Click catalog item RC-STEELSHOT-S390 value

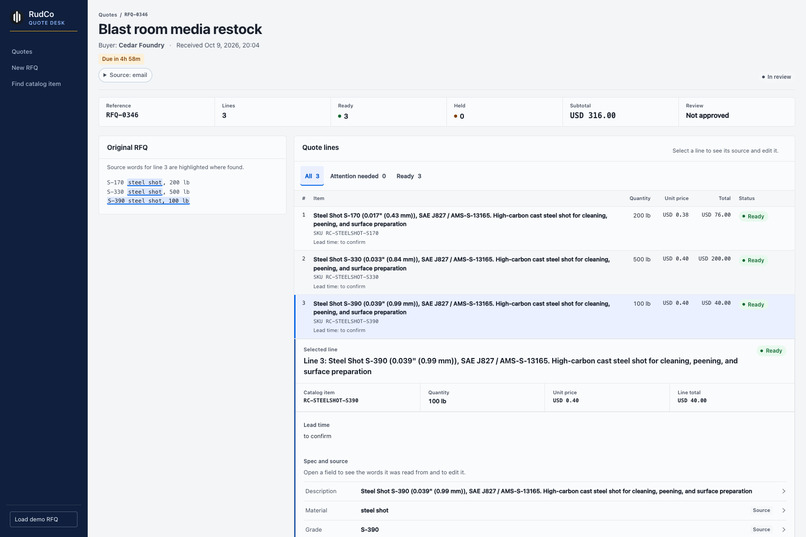331,400
